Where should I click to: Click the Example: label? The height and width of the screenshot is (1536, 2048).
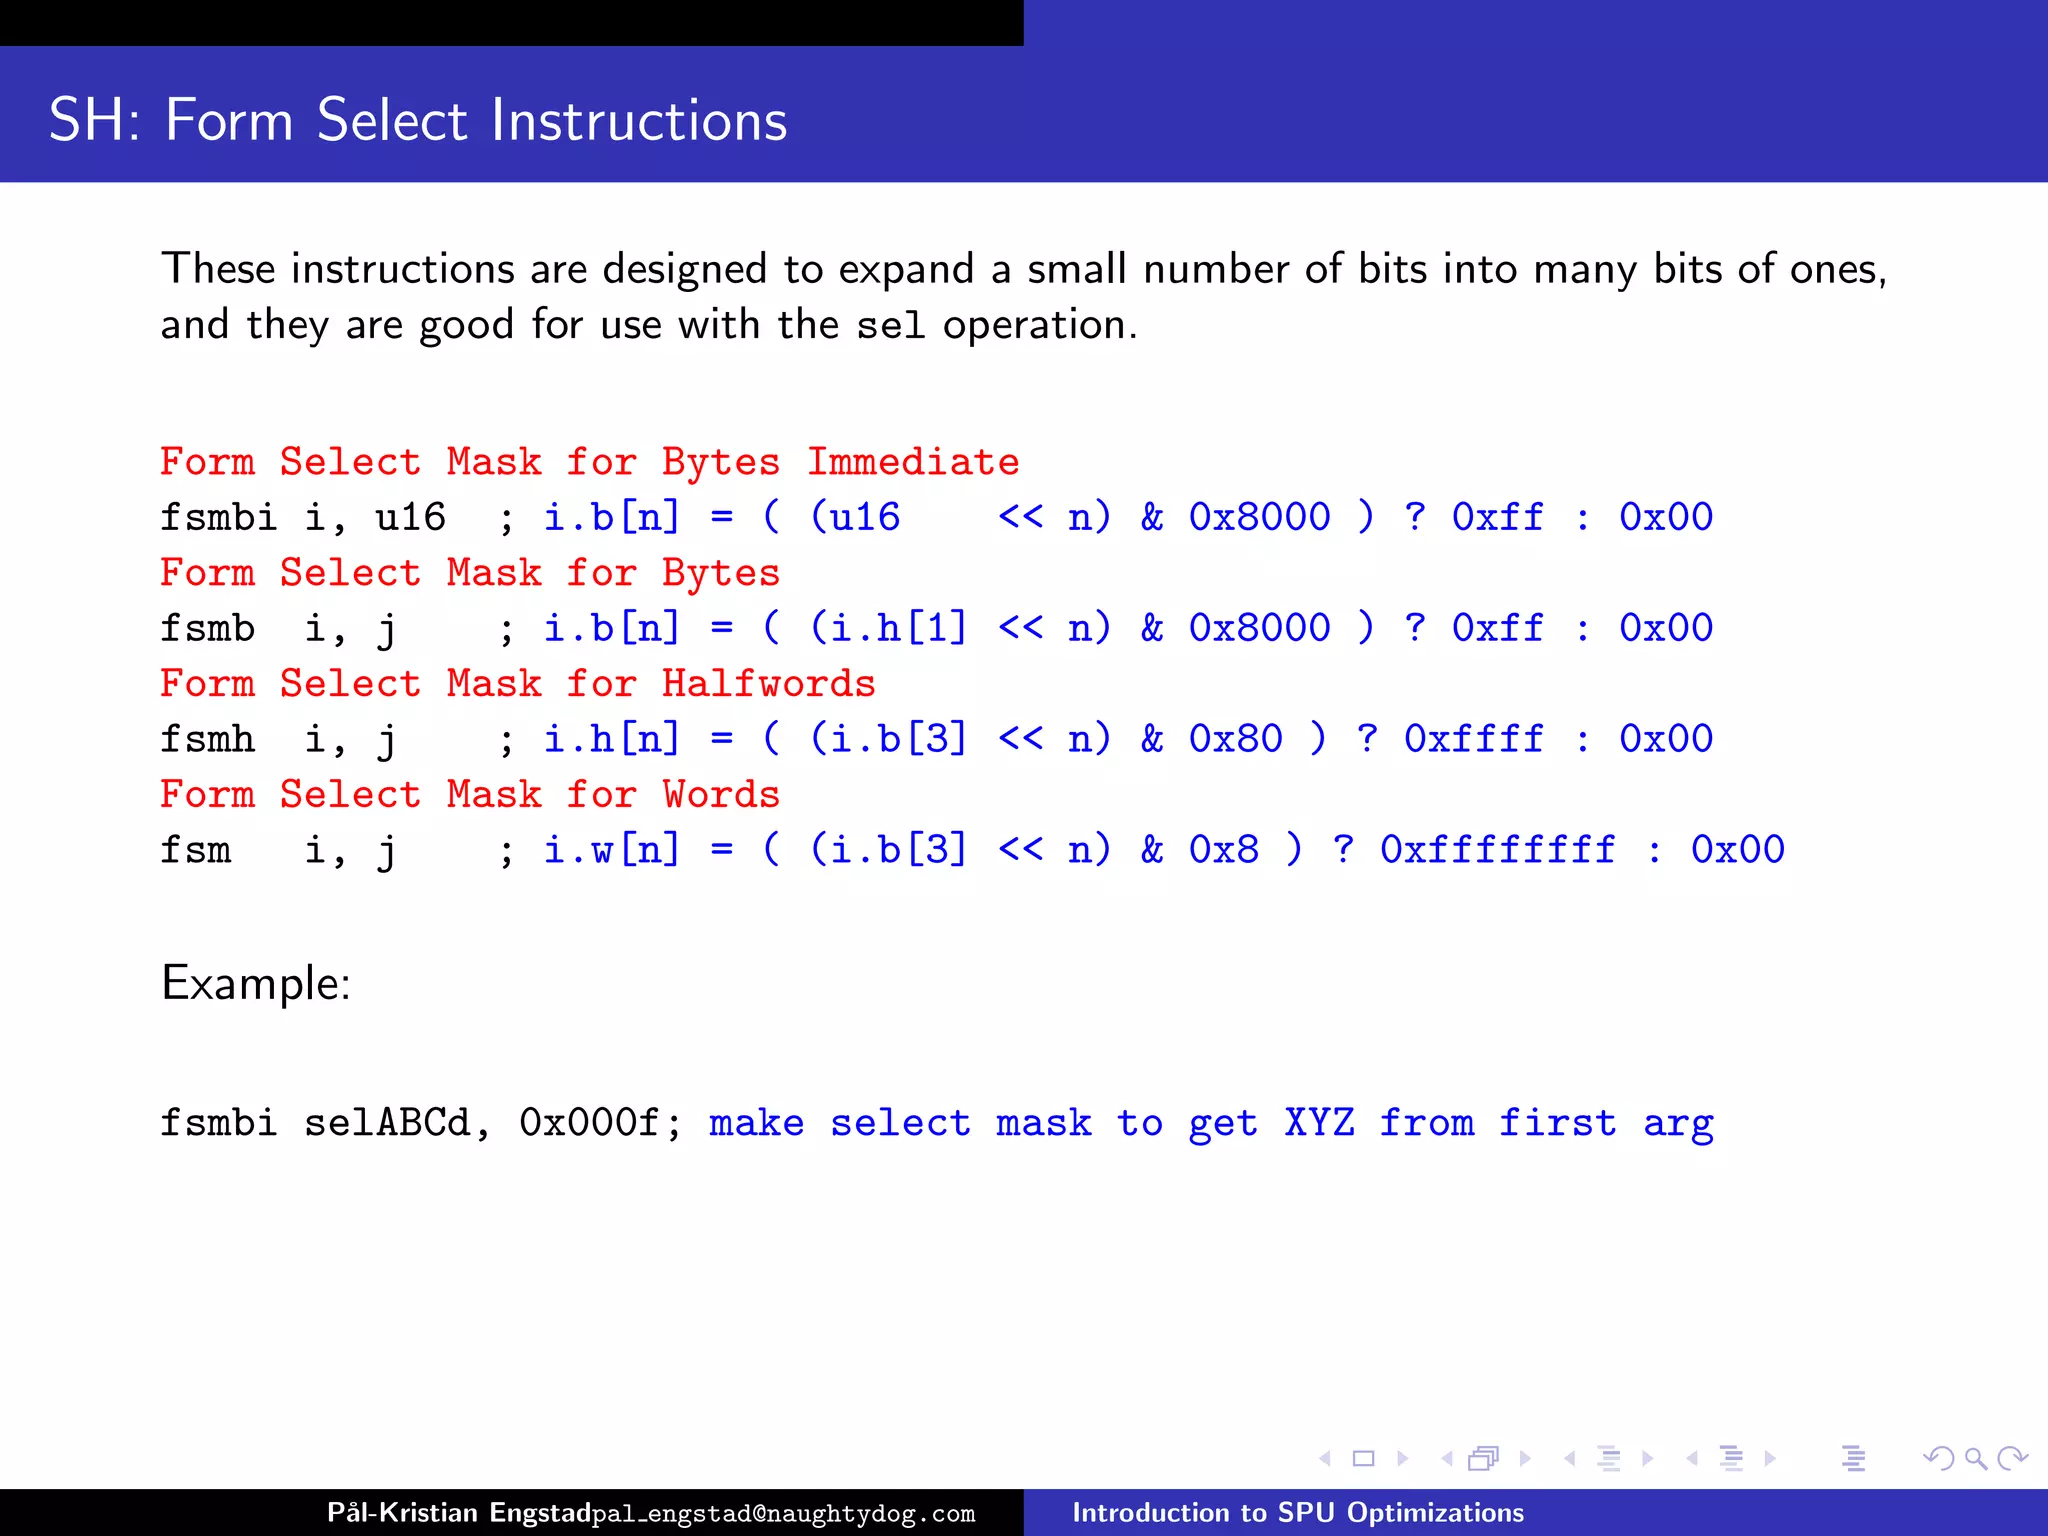point(256,984)
